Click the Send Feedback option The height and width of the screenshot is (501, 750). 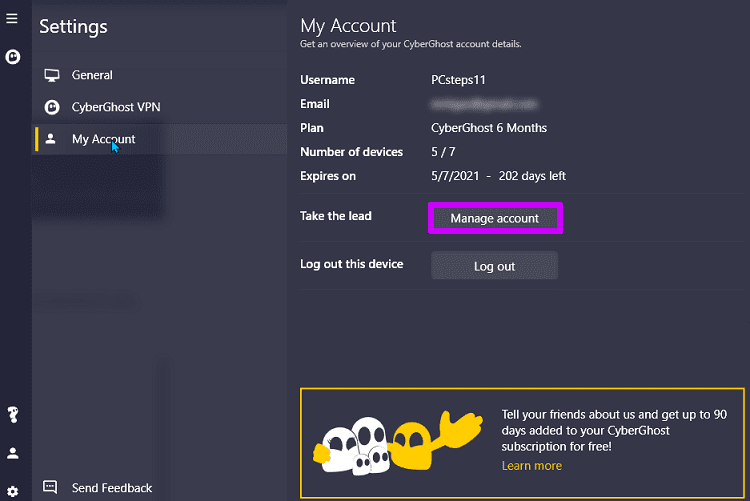112,488
